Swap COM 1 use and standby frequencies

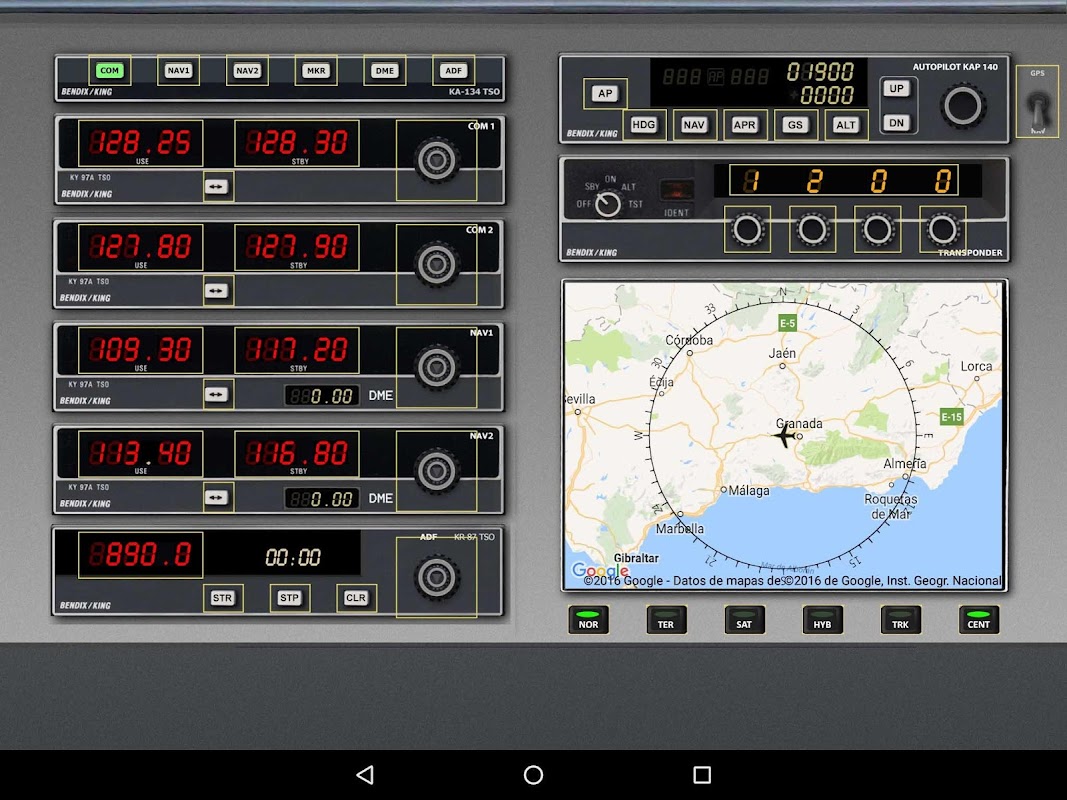pyautogui.click(x=218, y=186)
